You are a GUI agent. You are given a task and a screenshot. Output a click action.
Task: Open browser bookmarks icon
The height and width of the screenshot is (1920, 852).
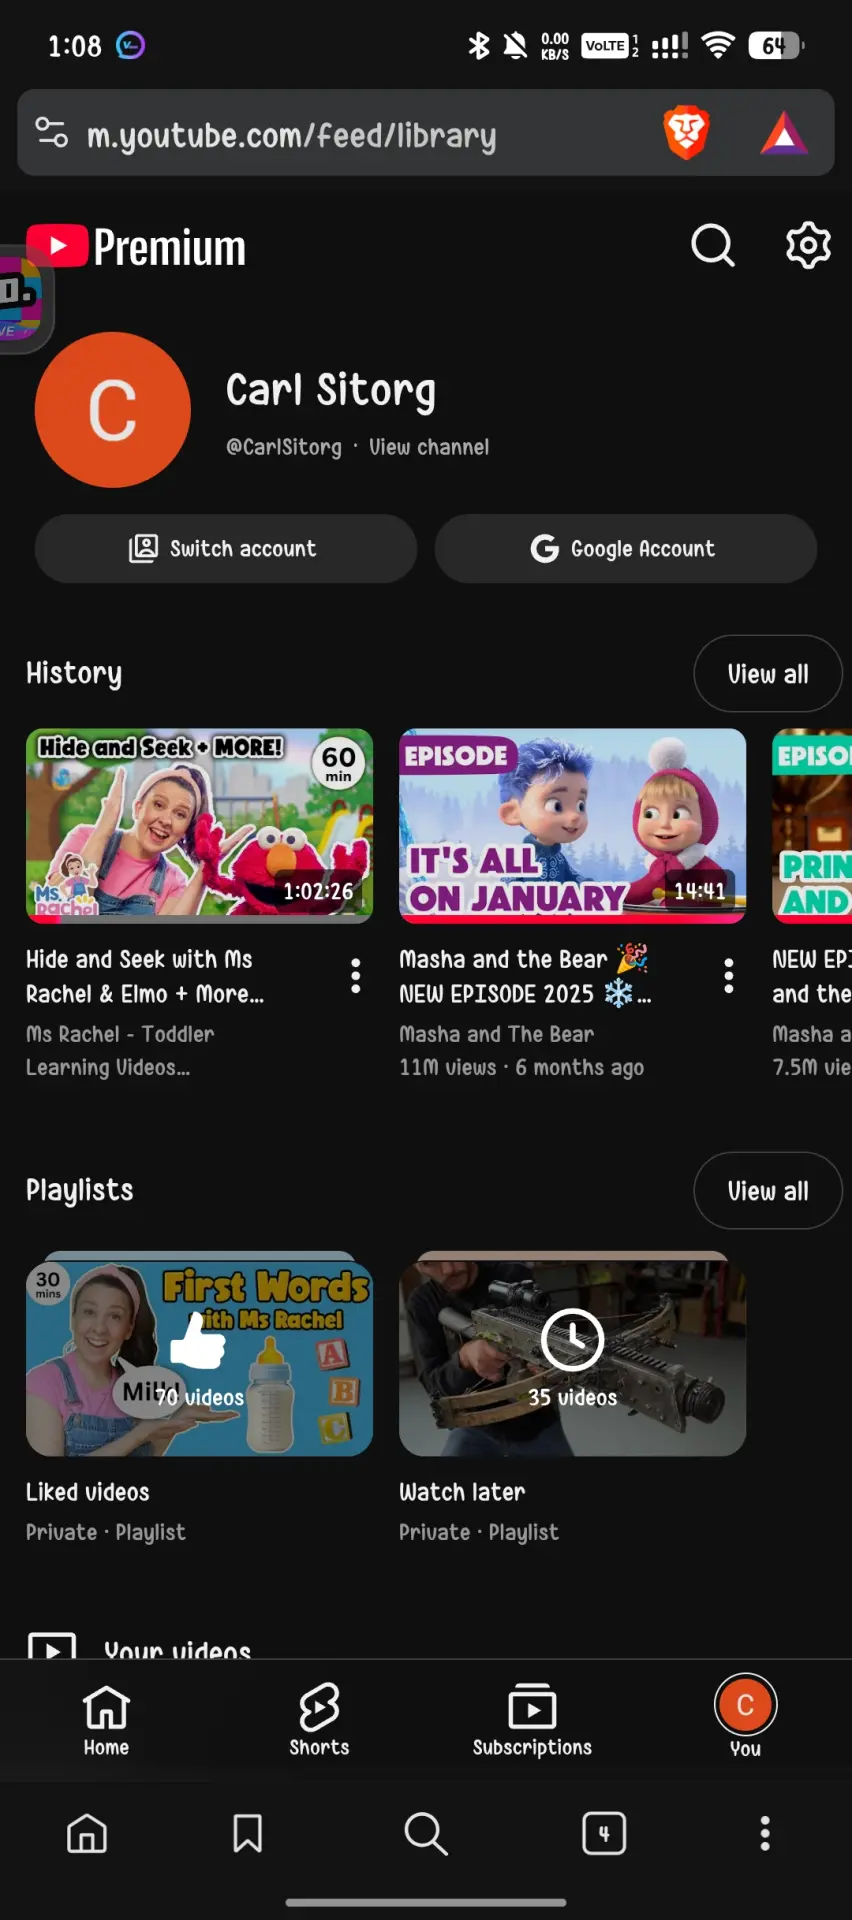[x=247, y=1833]
